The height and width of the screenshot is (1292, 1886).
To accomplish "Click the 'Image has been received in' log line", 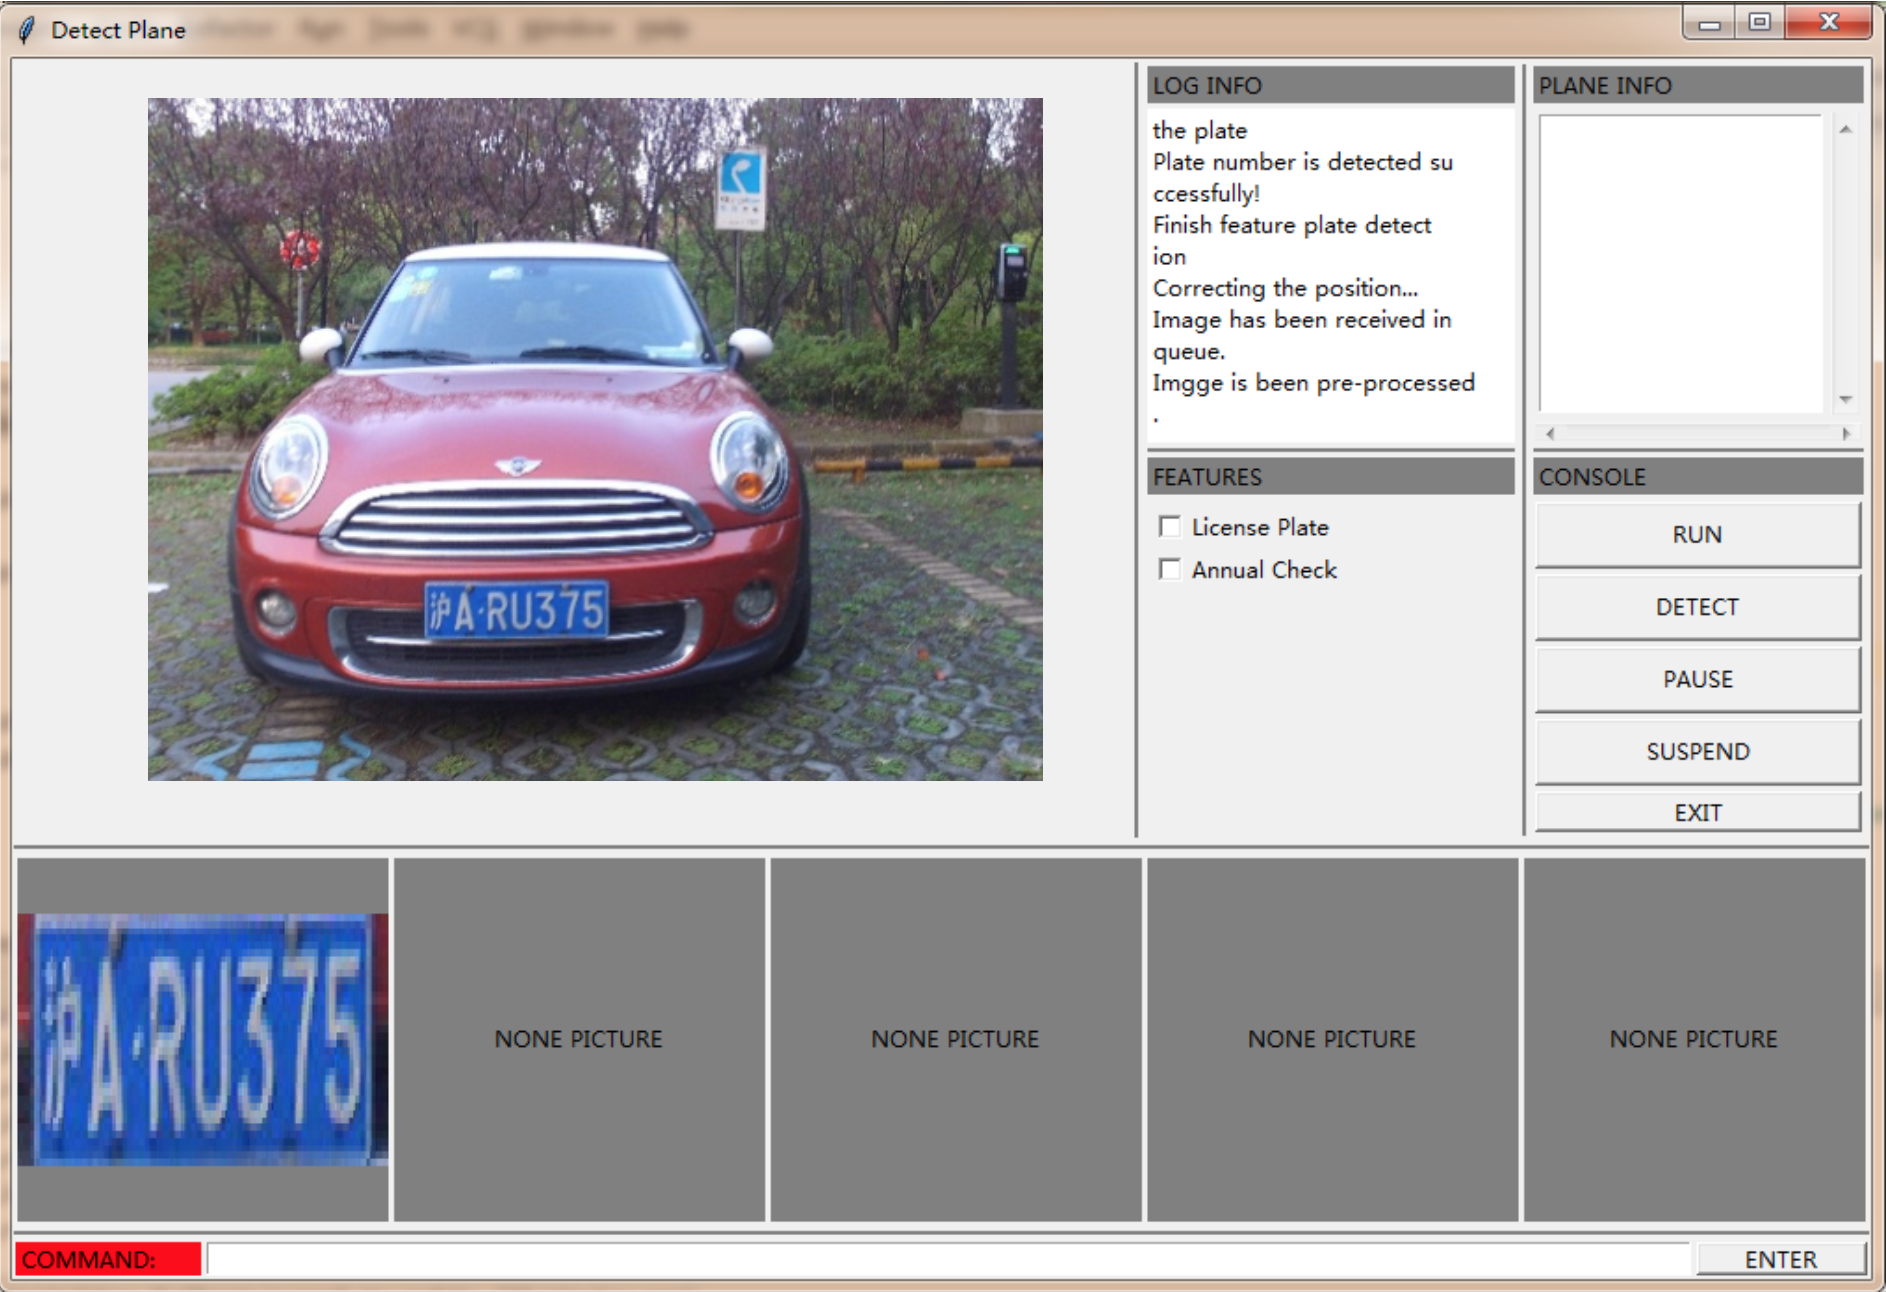I will point(1302,320).
